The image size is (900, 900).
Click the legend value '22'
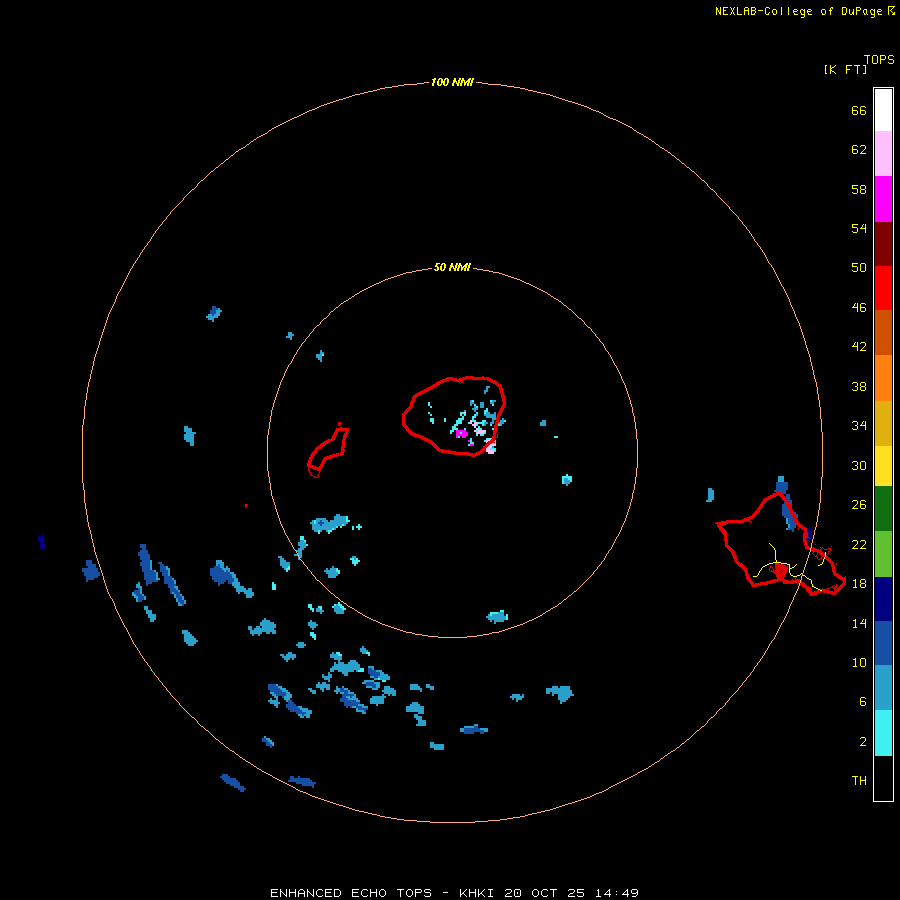coord(859,544)
